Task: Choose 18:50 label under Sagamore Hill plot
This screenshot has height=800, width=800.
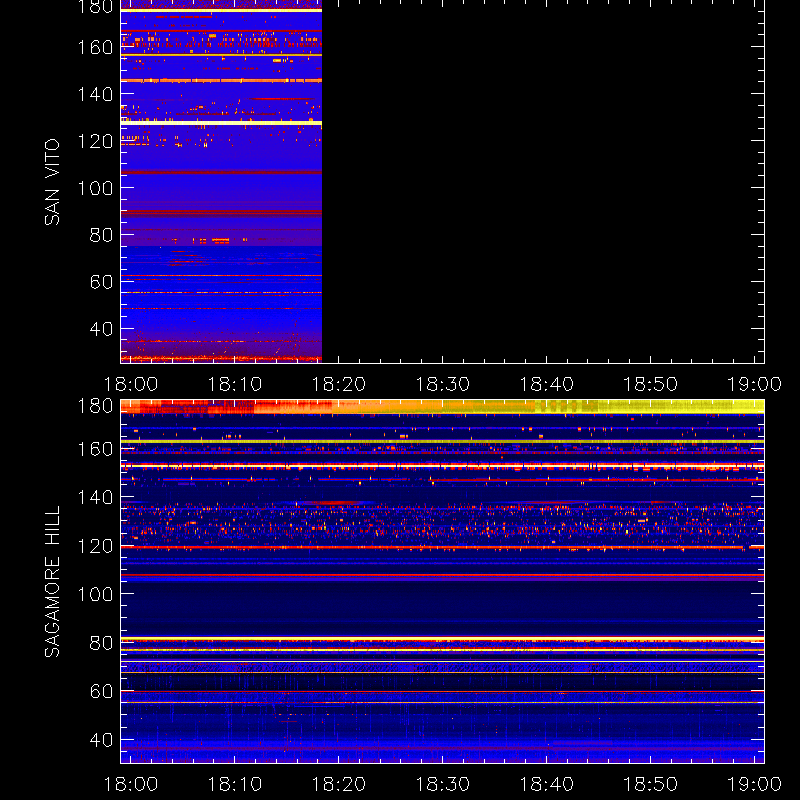Action: [651, 784]
